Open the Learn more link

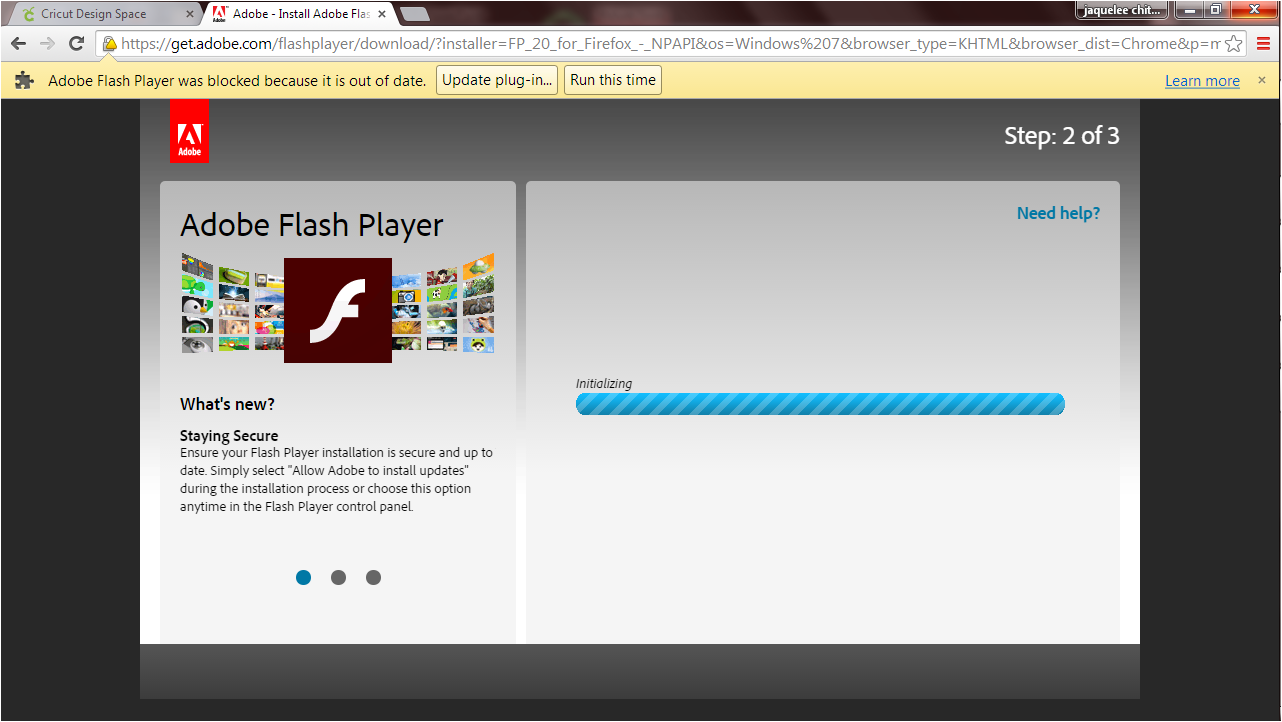tap(1202, 81)
